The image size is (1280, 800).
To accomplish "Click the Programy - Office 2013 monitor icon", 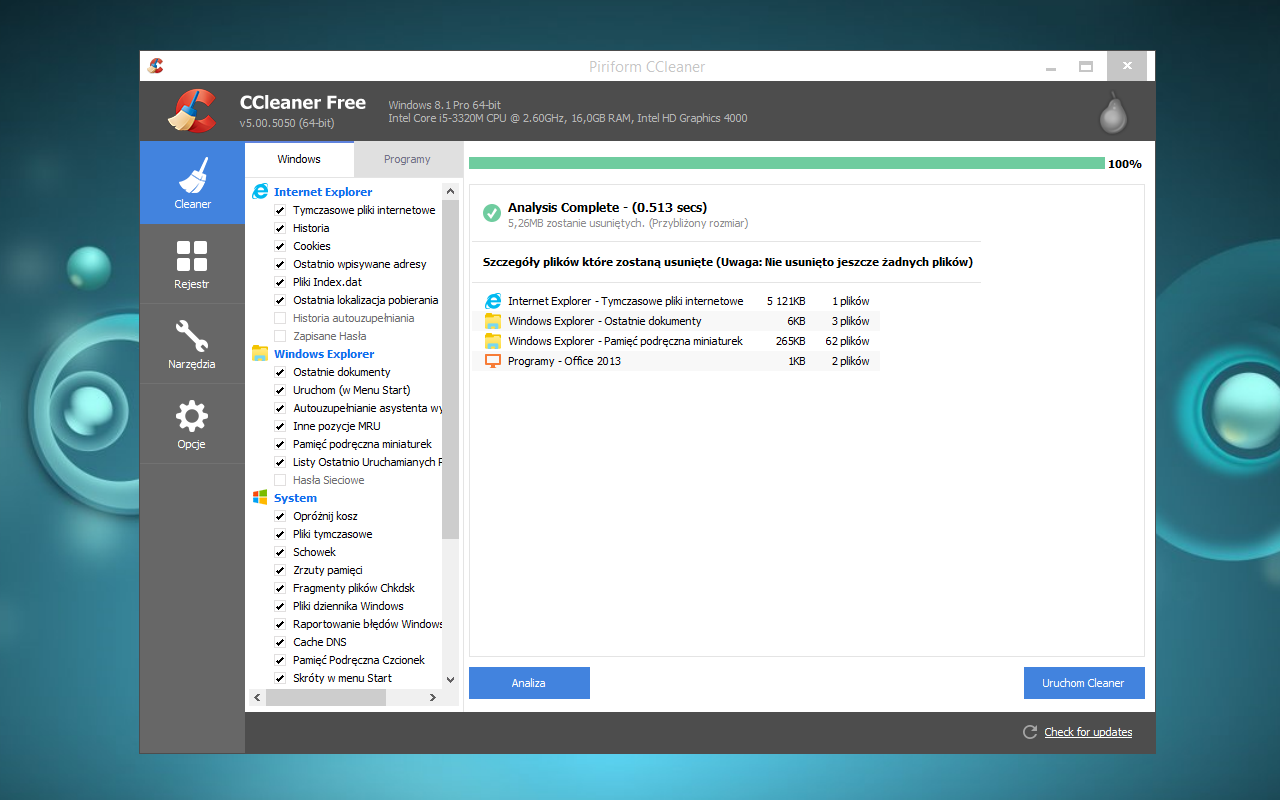I will click(493, 361).
